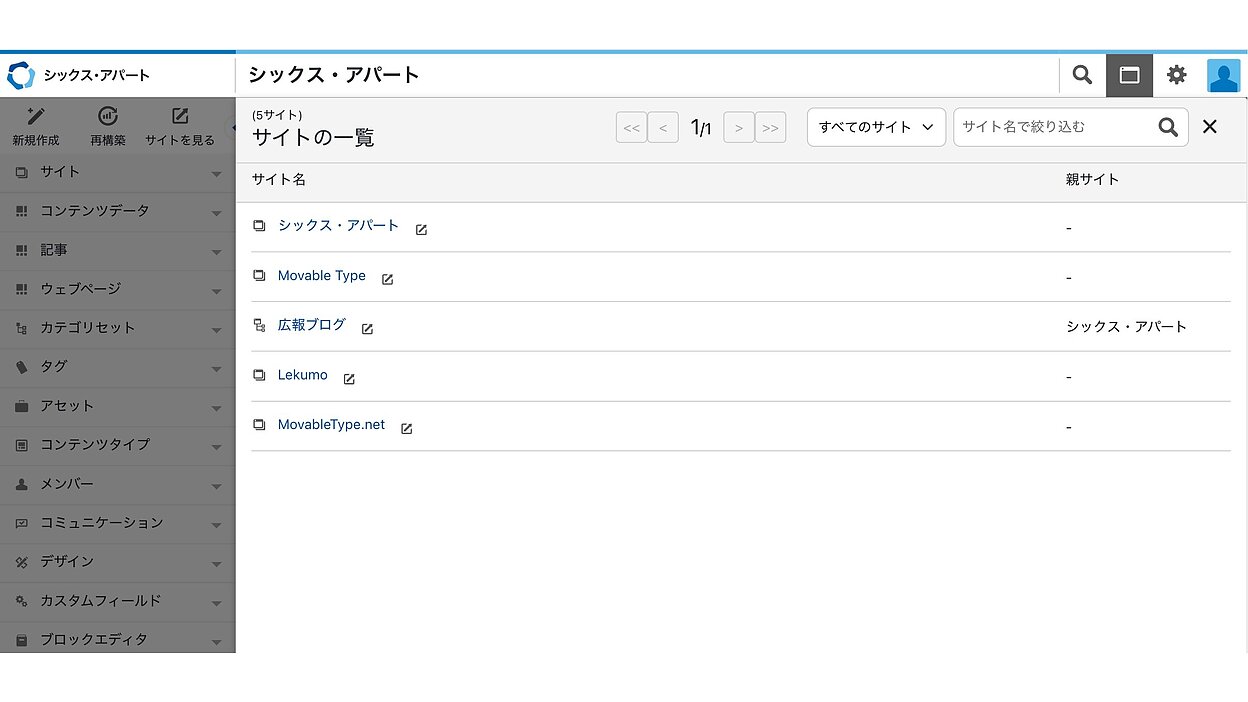The width and height of the screenshot is (1248, 702).
Task: Expand the コンテンツデータ sidebar menu
Action: (117, 211)
